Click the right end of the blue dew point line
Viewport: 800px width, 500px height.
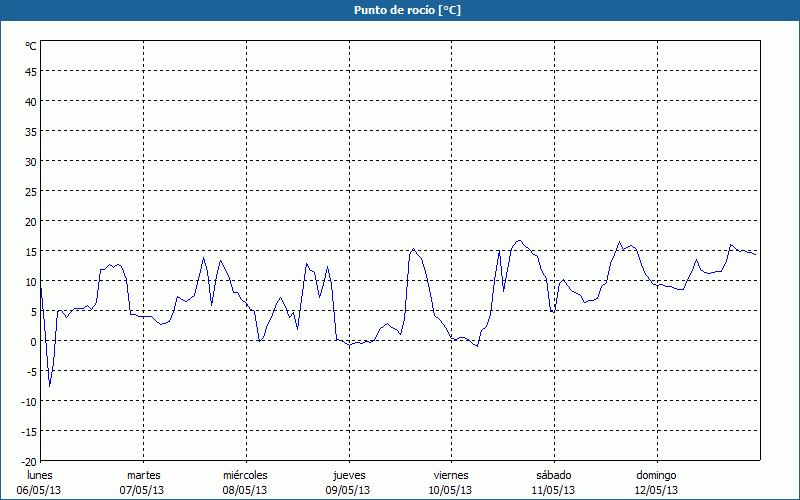755,254
